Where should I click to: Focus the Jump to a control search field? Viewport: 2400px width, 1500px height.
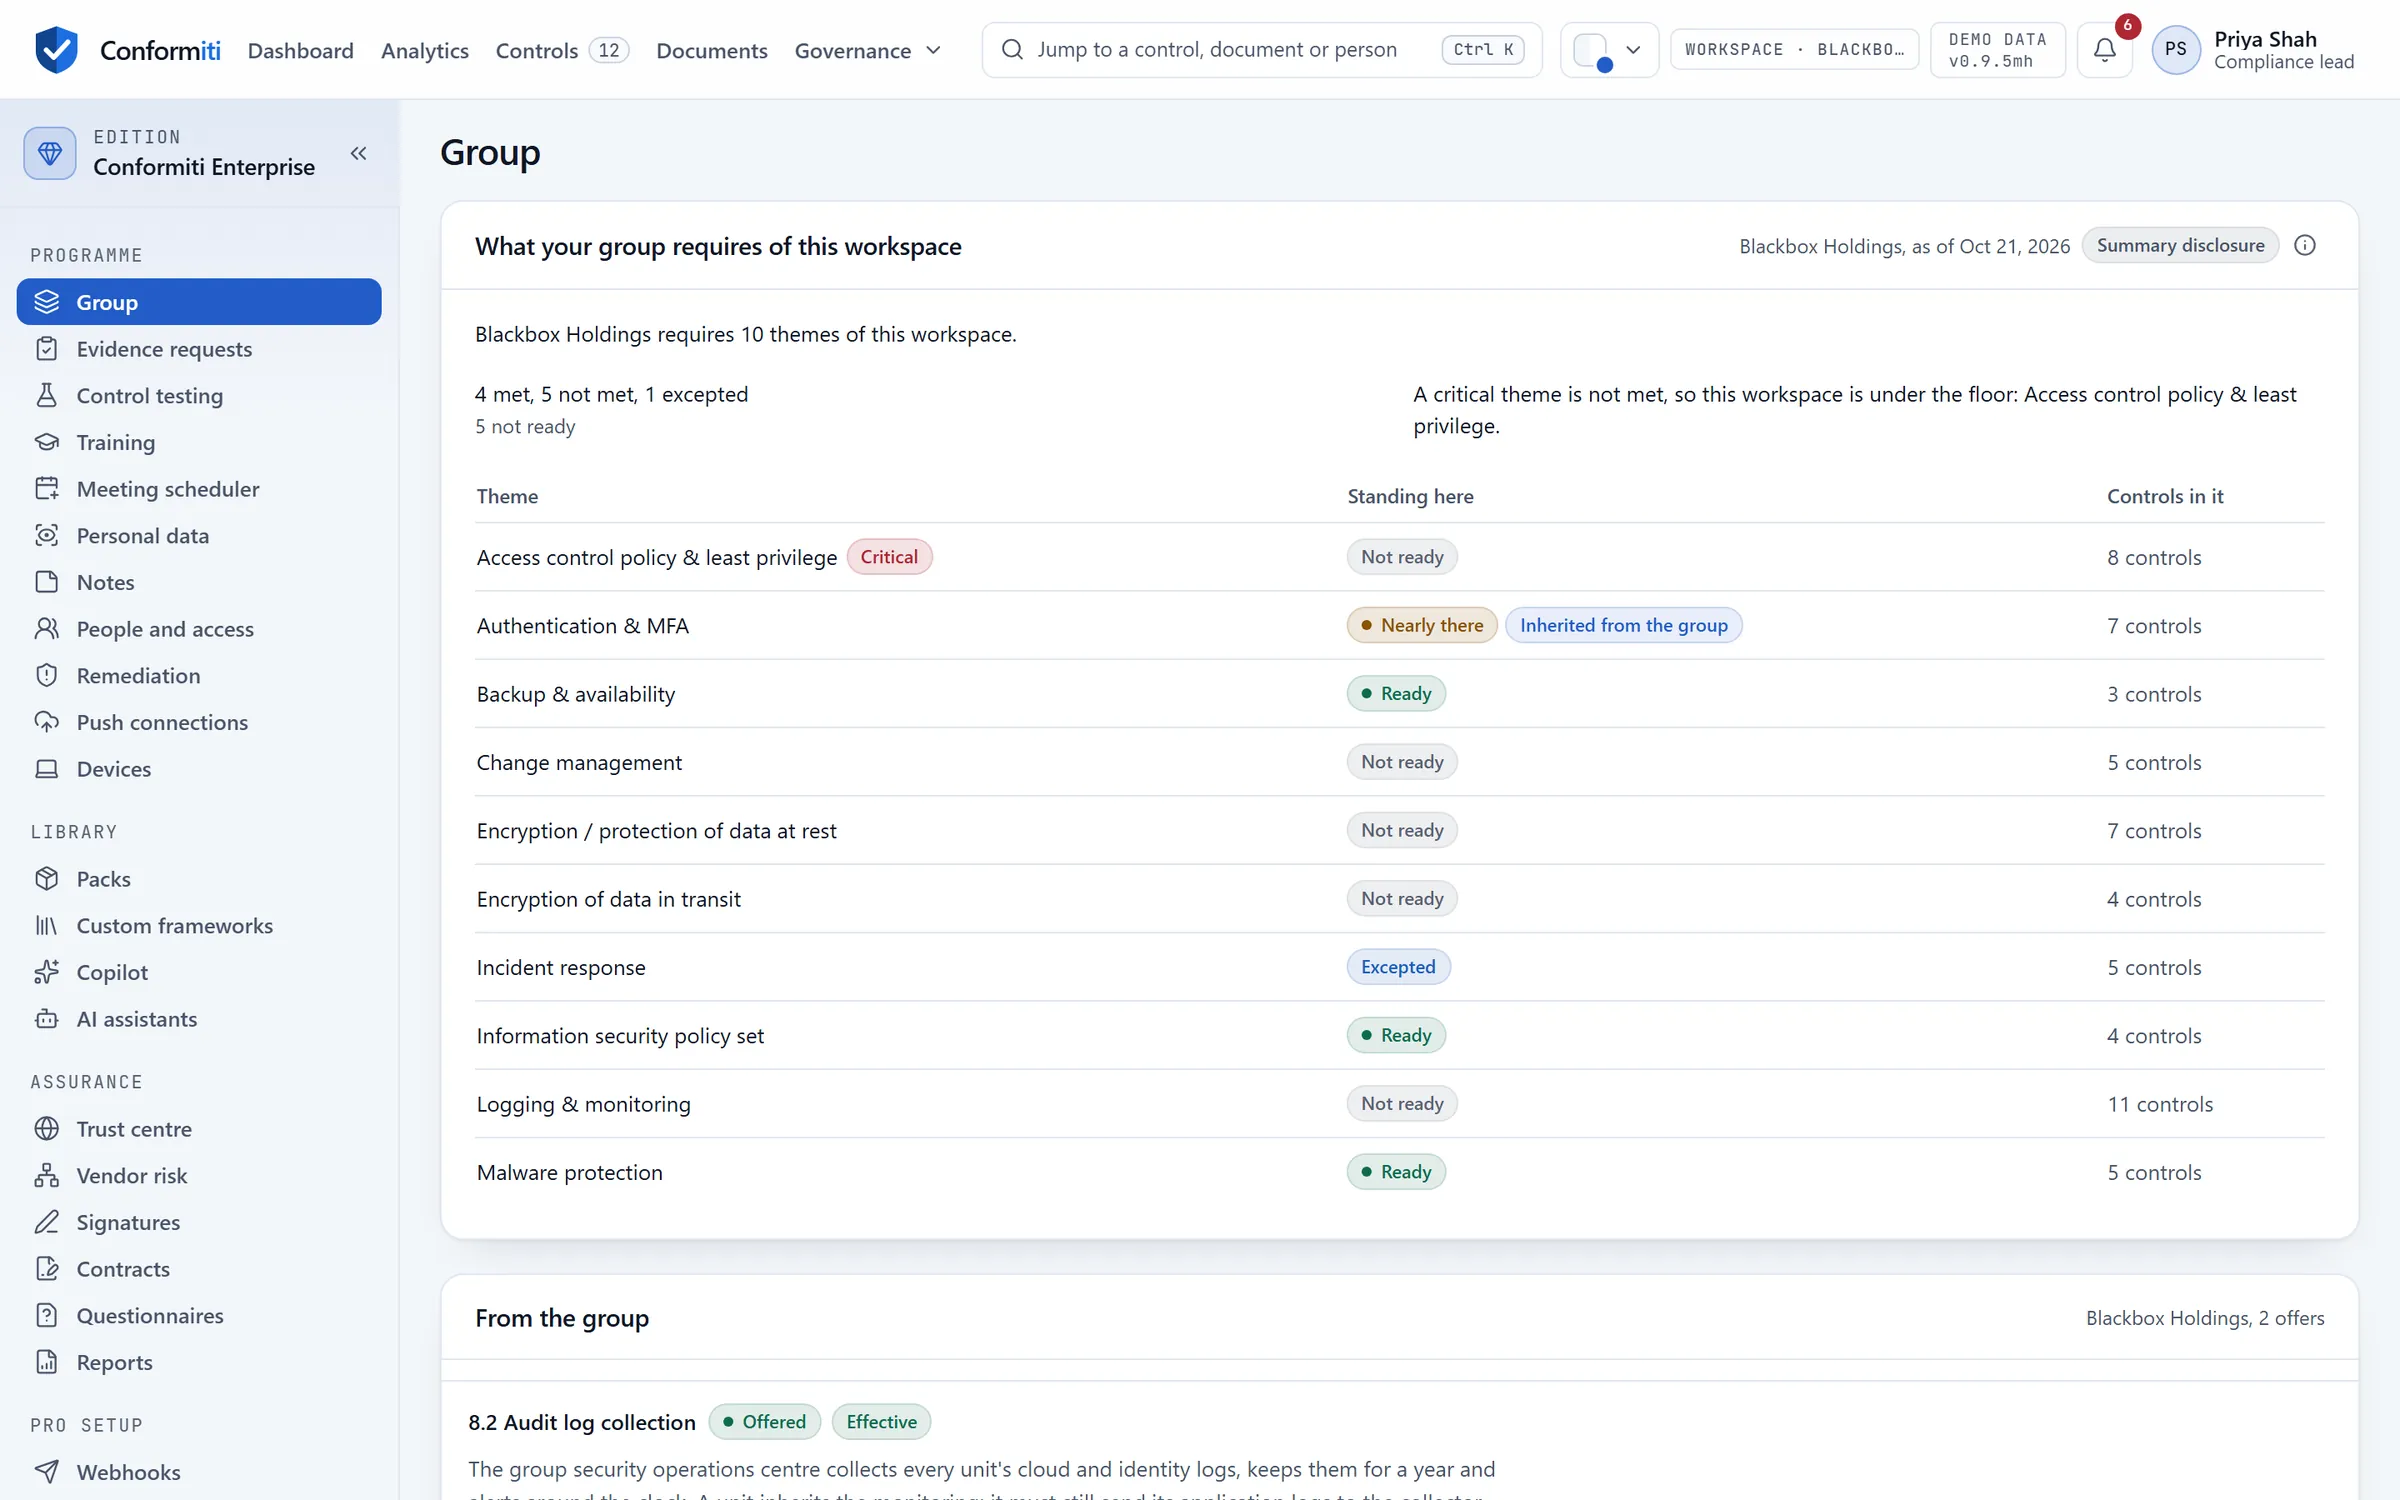click(x=1262, y=49)
